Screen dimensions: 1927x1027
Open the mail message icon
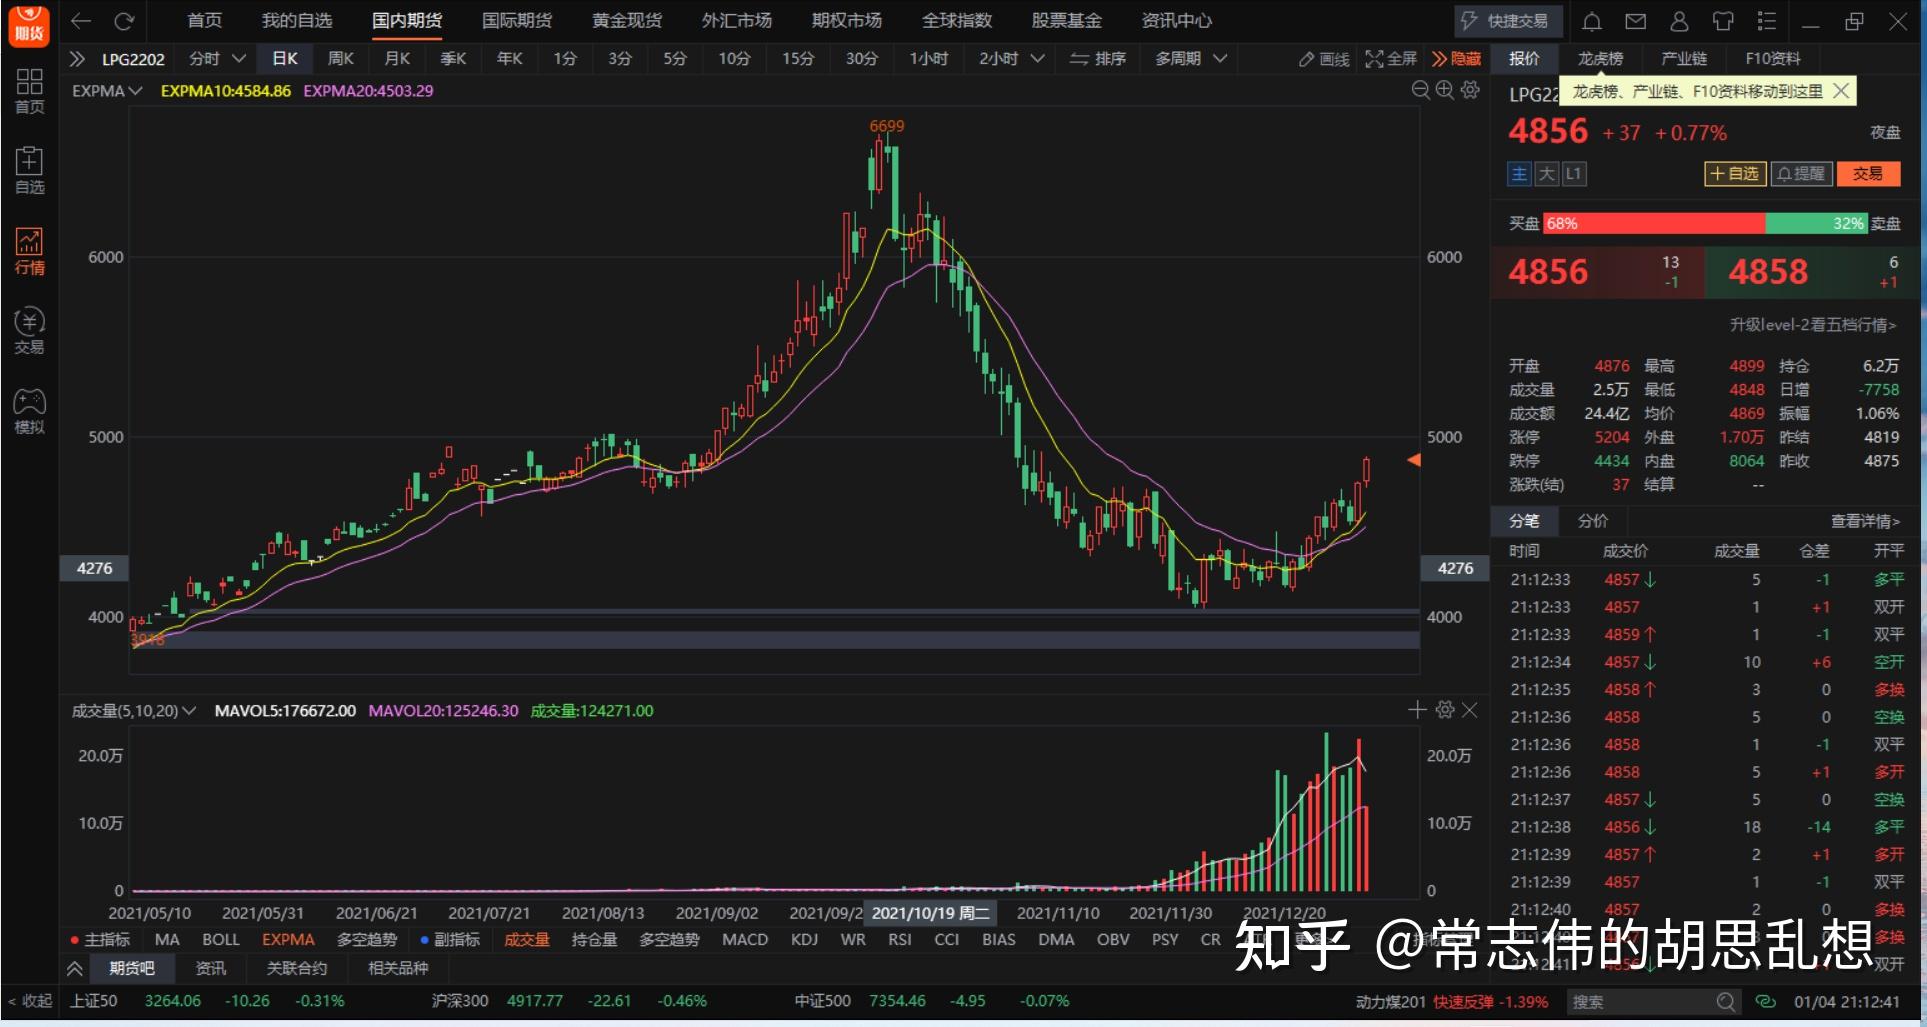[x=1634, y=20]
